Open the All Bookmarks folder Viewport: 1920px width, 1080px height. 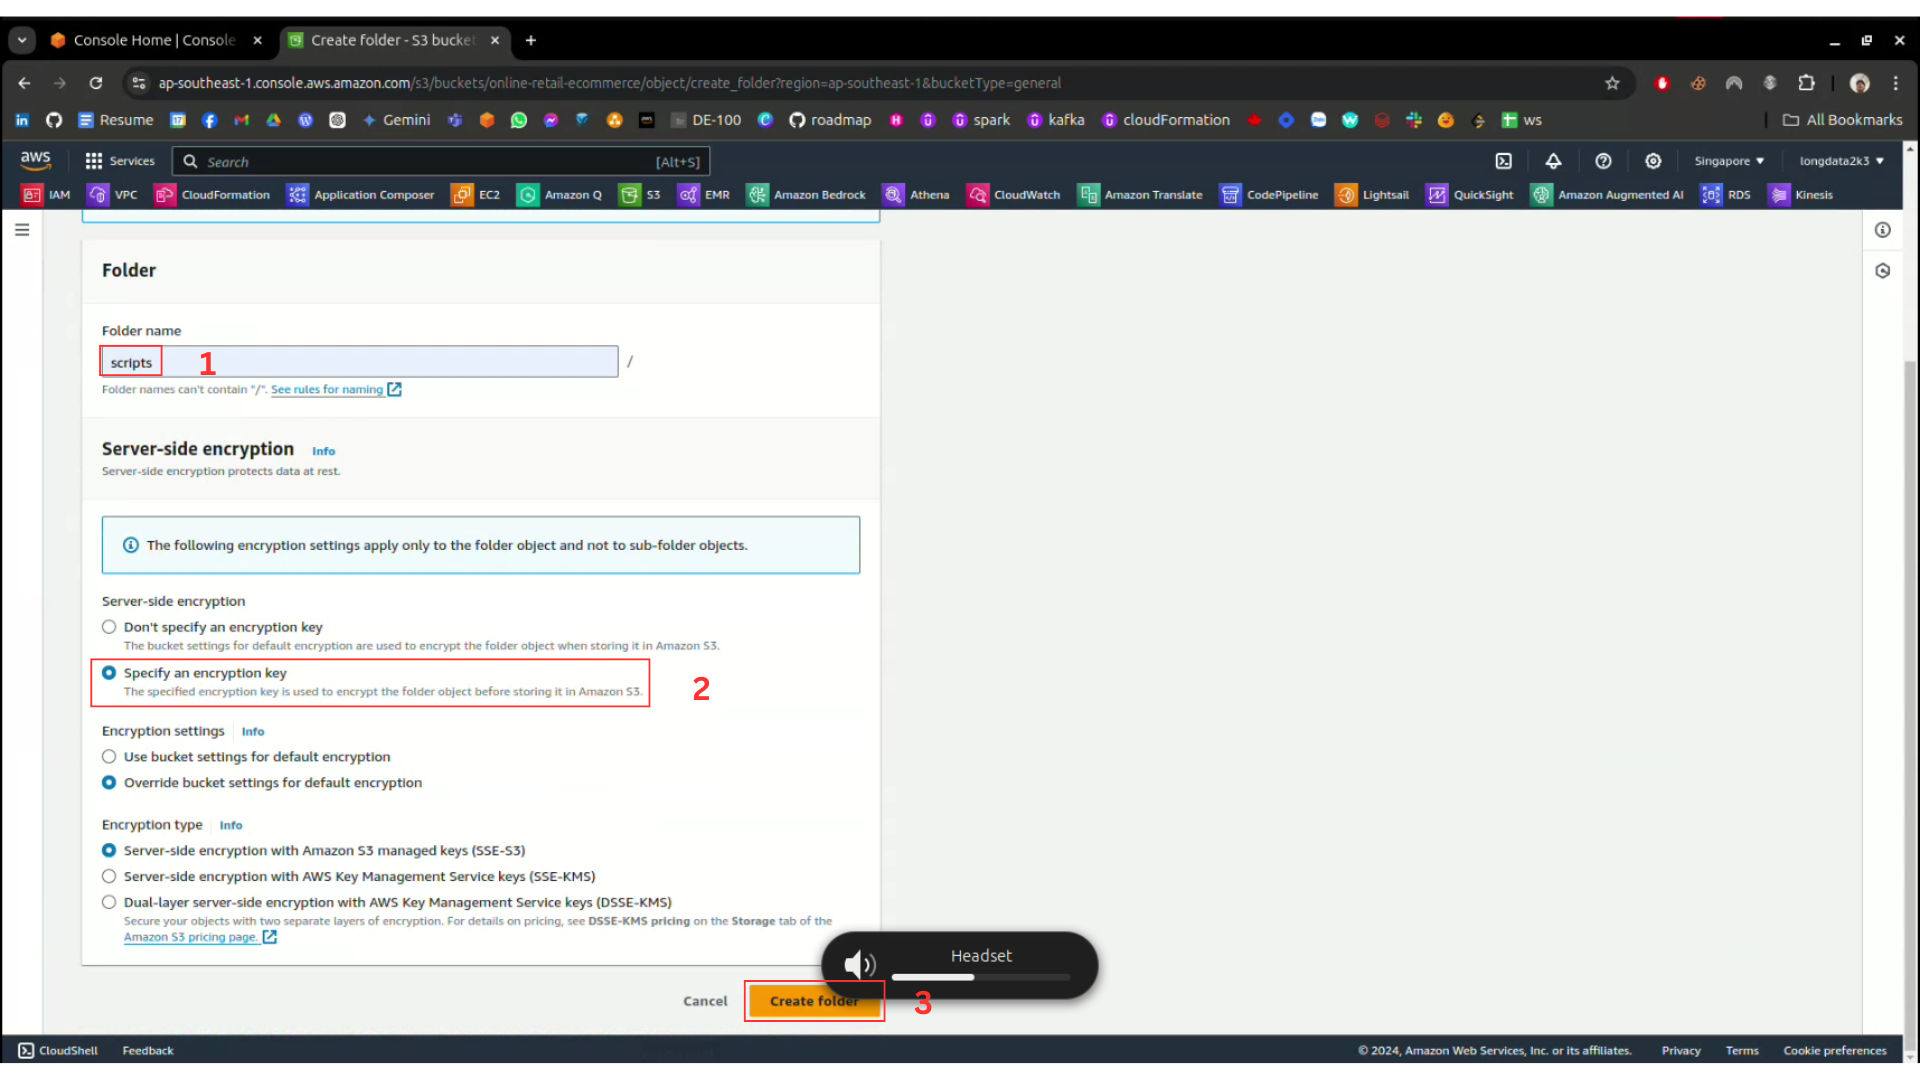click(1843, 120)
